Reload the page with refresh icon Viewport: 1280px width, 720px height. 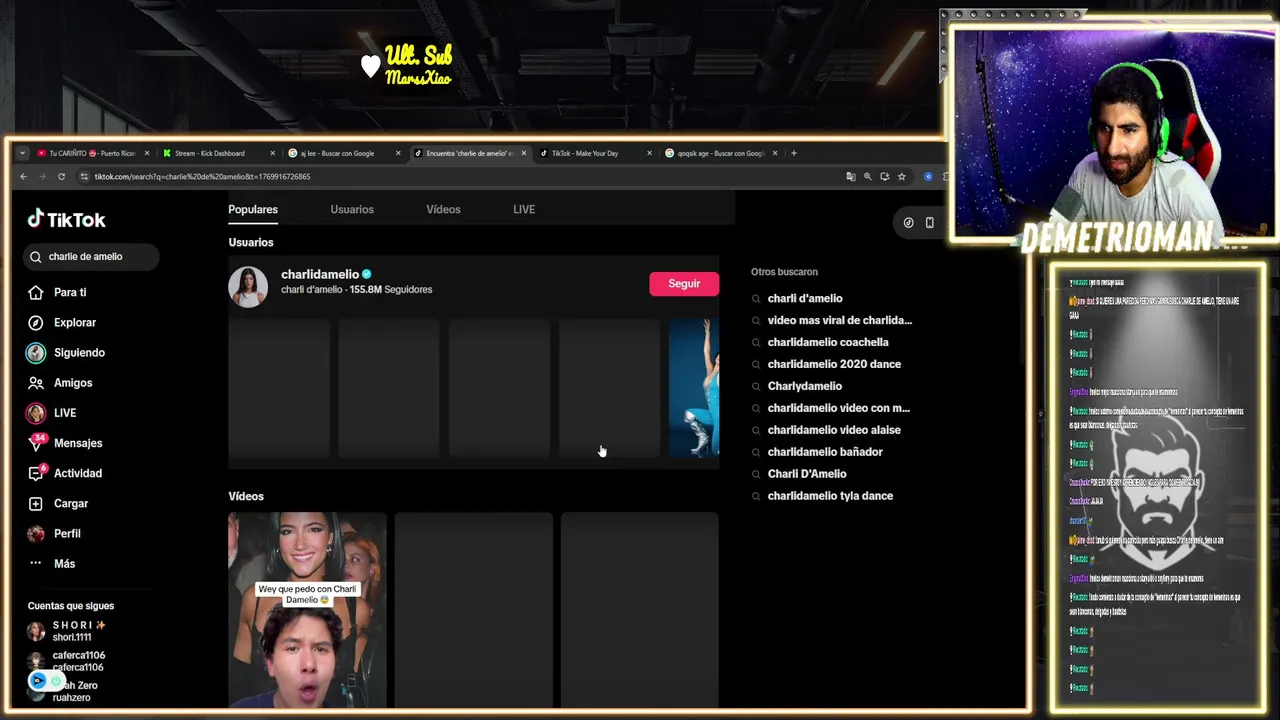point(61,177)
